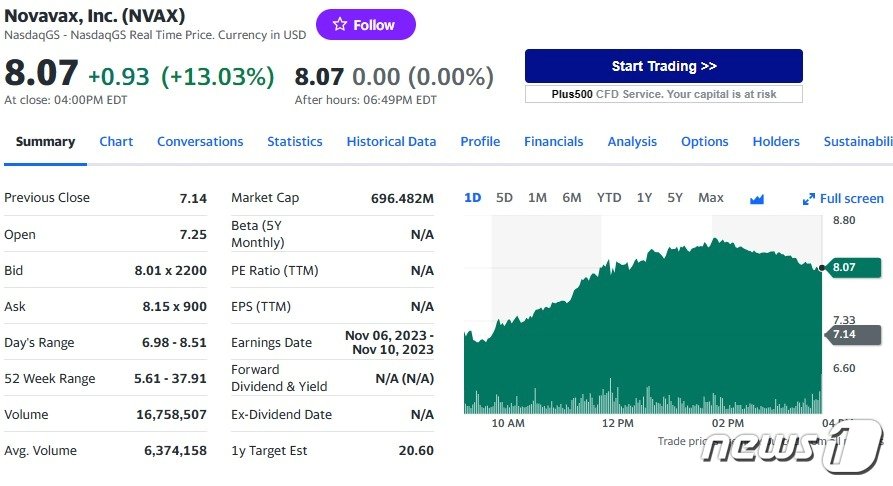
Task: Open the Conversations tab
Action: point(200,141)
